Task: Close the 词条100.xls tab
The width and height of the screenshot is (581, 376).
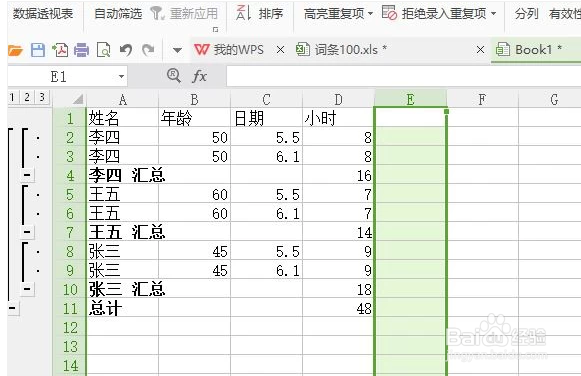Action: 480,50
